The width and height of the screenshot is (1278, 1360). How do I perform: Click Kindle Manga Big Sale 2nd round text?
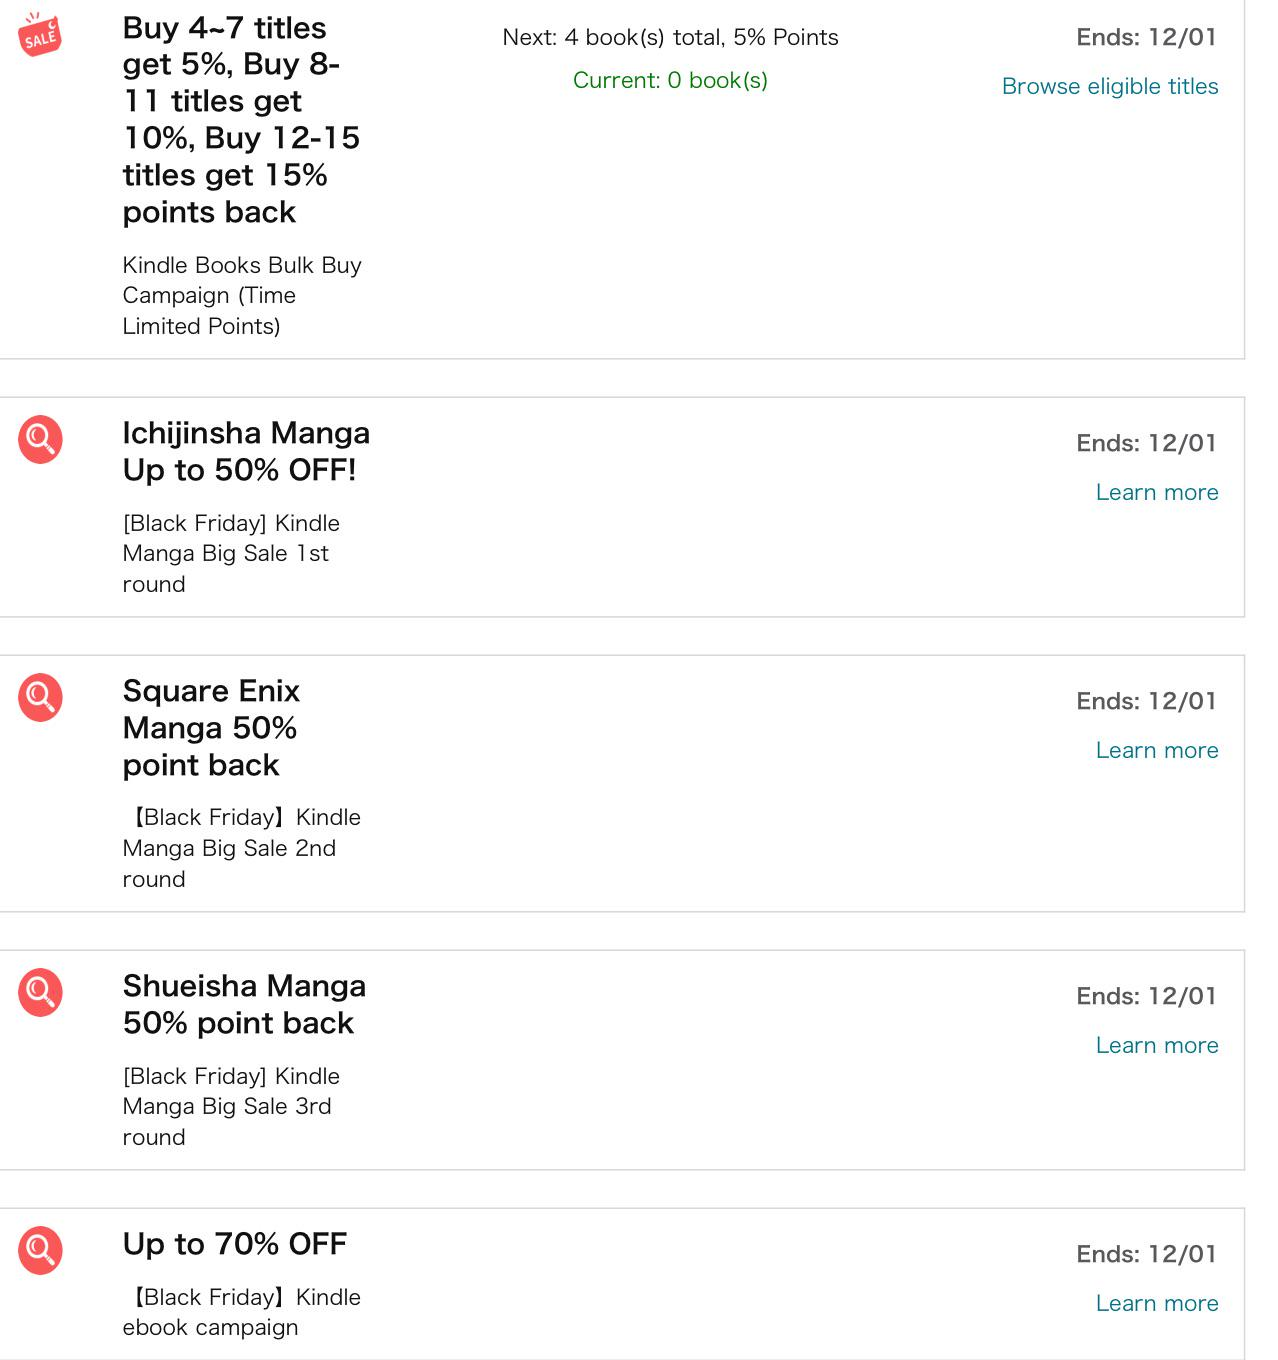[x=242, y=848]
